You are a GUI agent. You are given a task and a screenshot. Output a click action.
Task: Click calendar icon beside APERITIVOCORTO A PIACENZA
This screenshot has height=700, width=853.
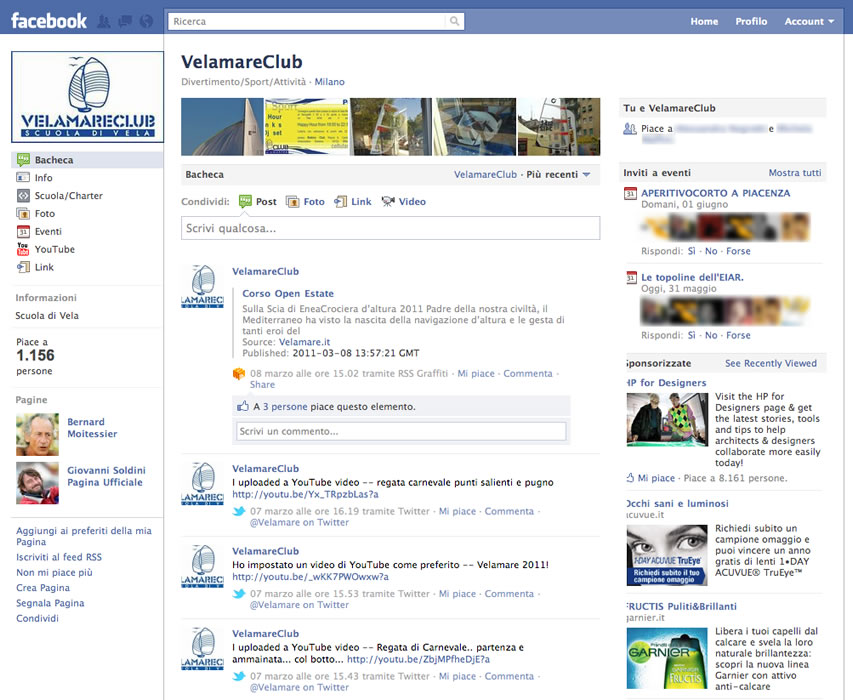[630, 194]
